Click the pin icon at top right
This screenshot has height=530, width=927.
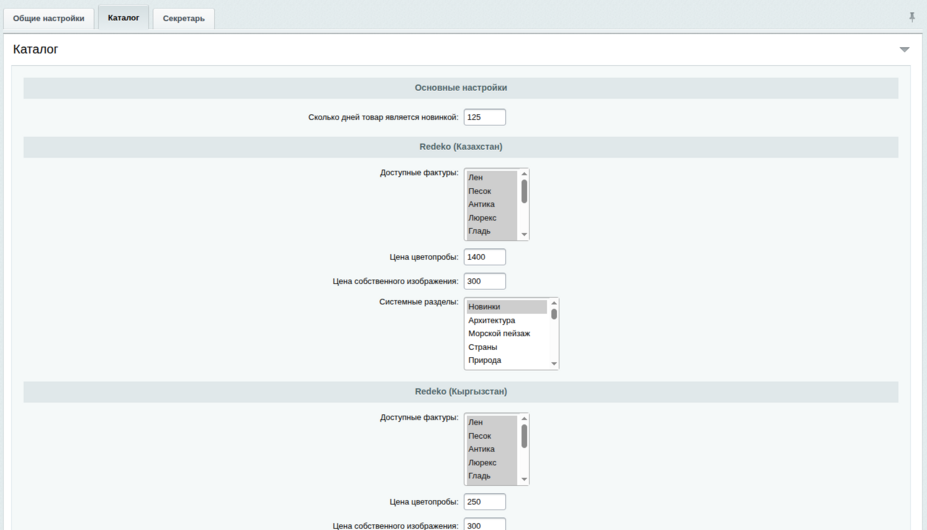click(x=911, y=17)
